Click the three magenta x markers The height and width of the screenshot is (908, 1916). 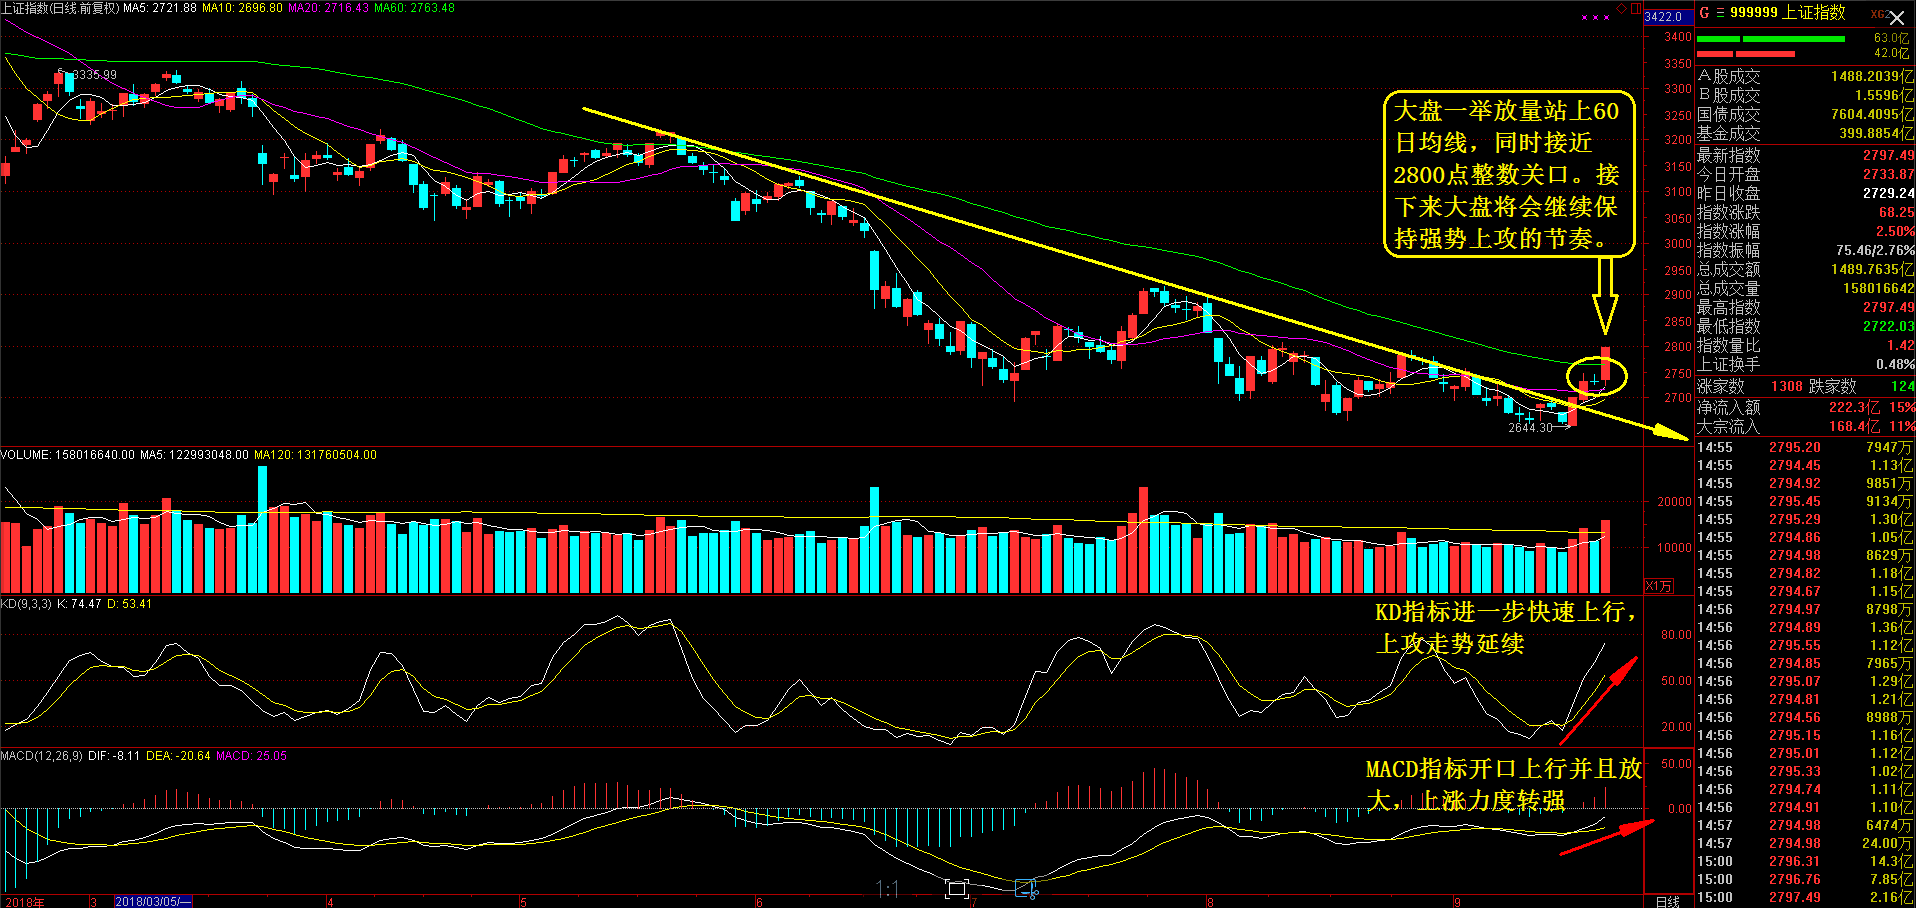click(x=1595, y=17)
